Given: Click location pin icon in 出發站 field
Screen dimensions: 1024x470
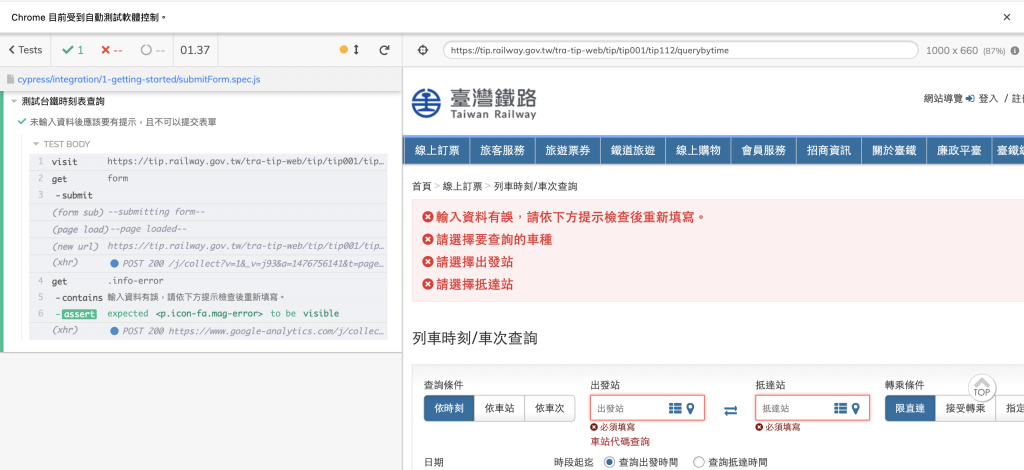Looking at the screenshot, I should pyautogui.click(x=691, y=409).
